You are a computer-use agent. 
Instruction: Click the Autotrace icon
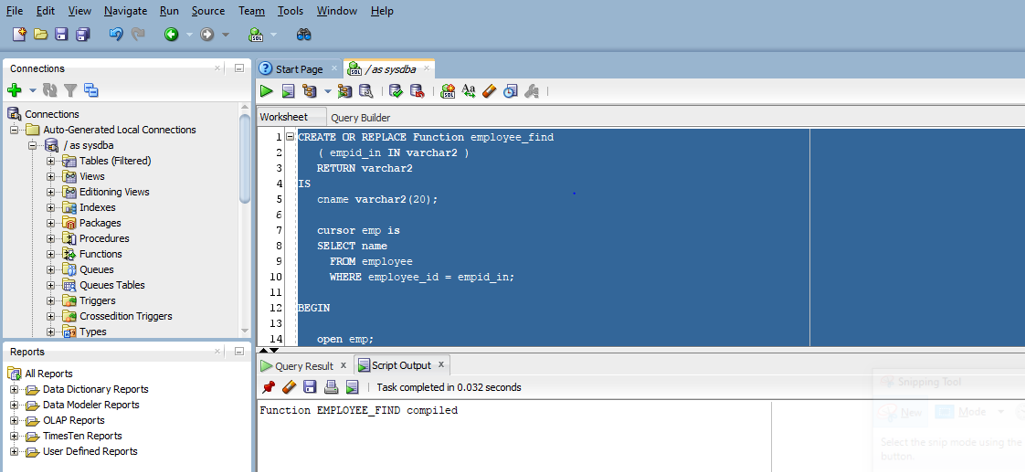point(344,91)
